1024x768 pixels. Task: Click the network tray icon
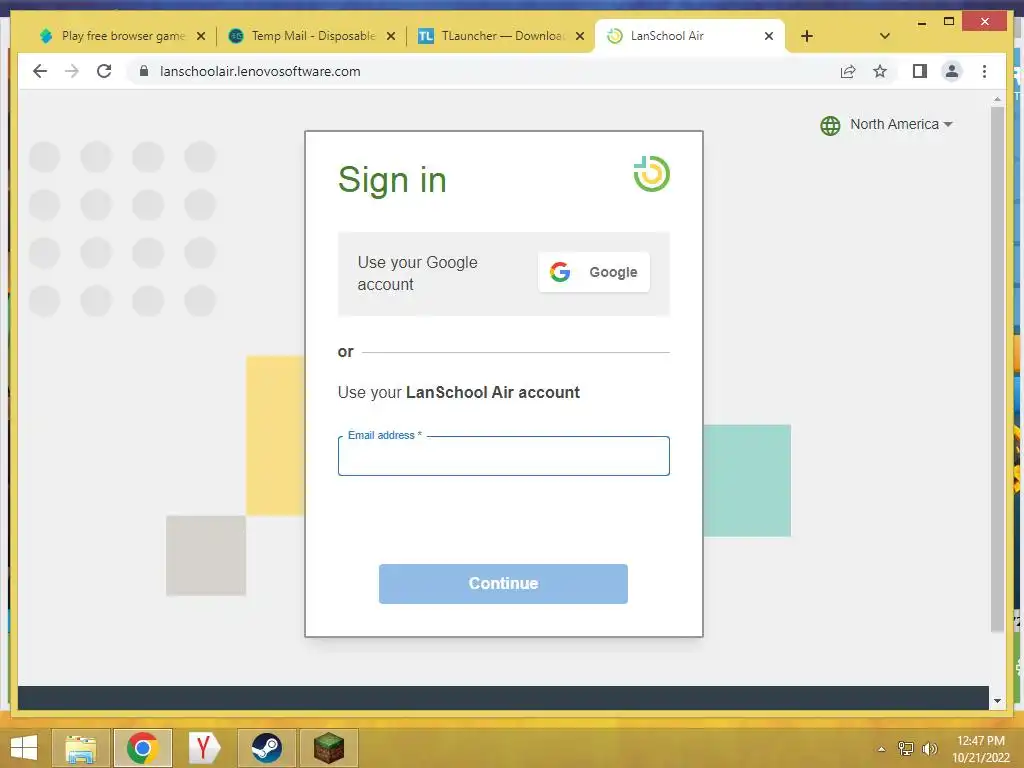point(906,748)
